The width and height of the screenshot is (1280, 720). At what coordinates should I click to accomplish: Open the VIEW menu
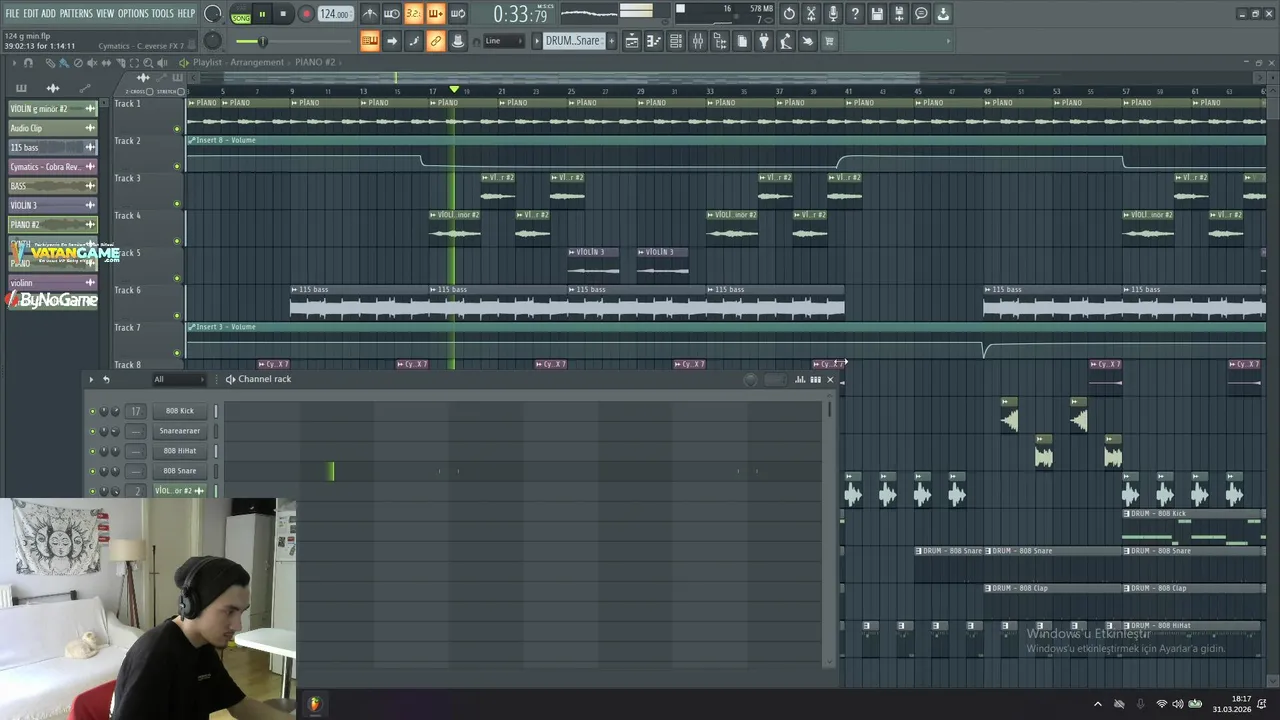pos(105,13)
